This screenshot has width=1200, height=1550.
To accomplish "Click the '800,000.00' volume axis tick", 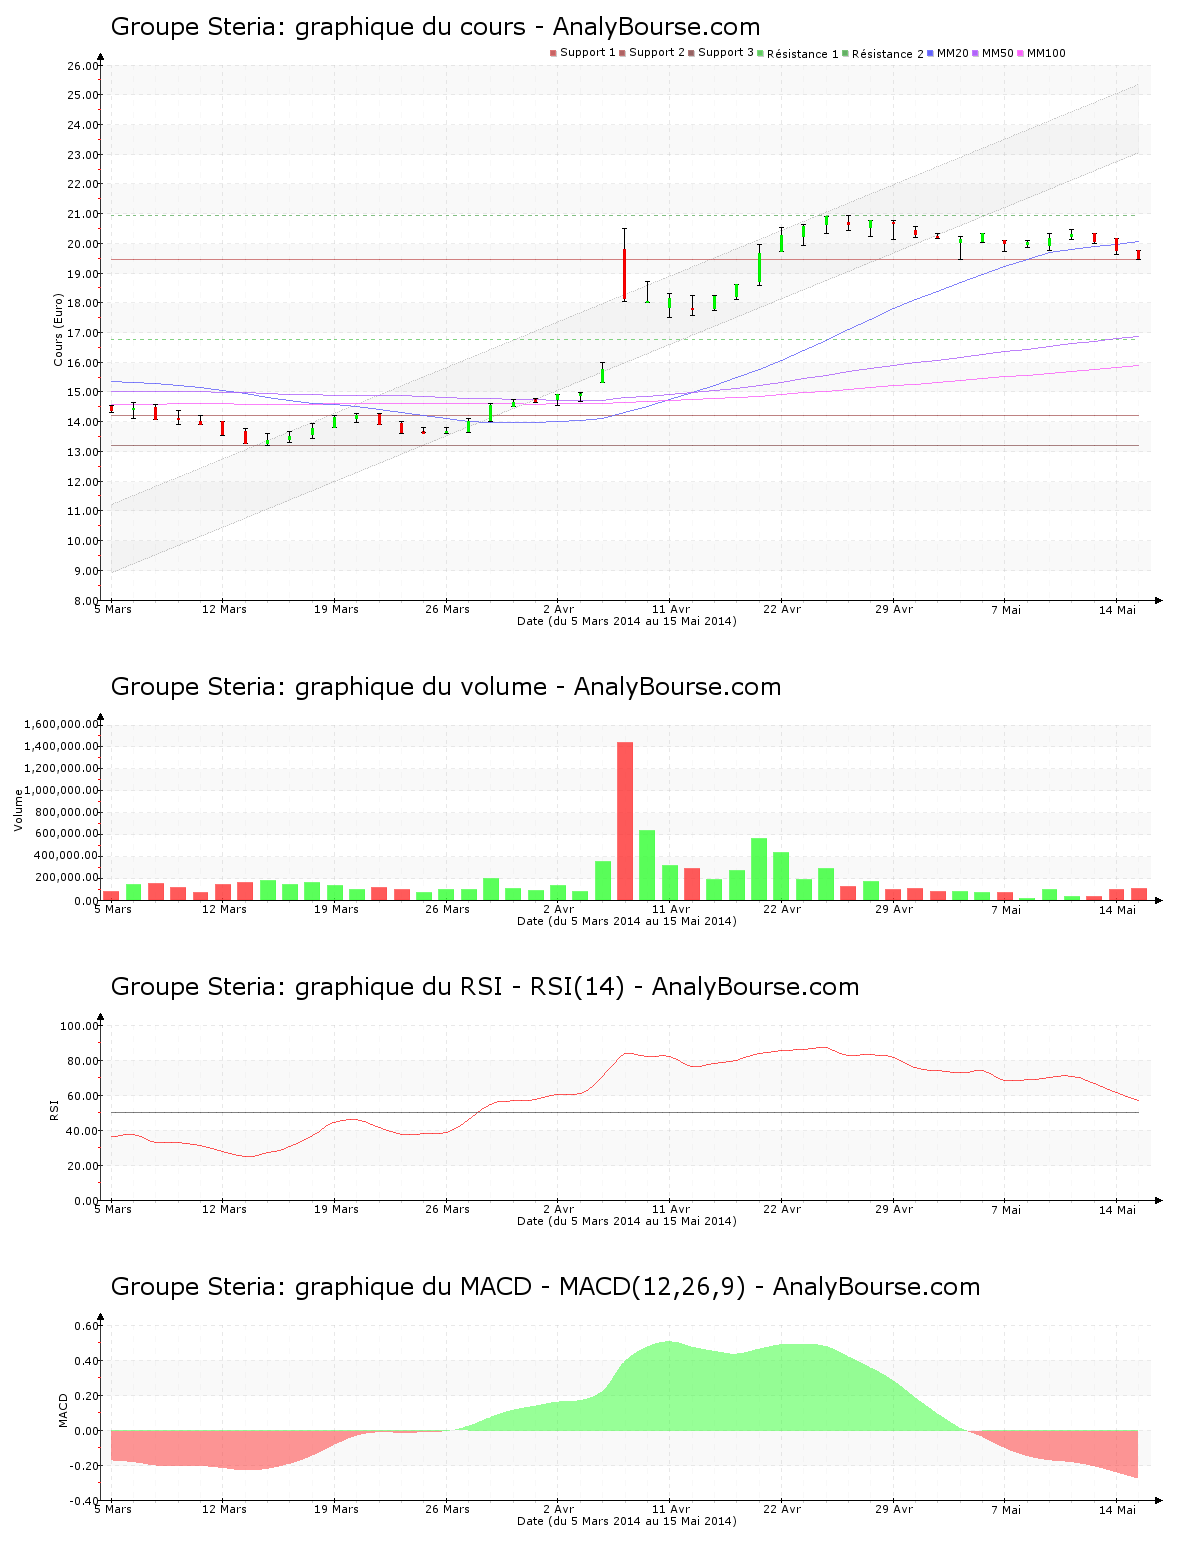I will 66,812.
